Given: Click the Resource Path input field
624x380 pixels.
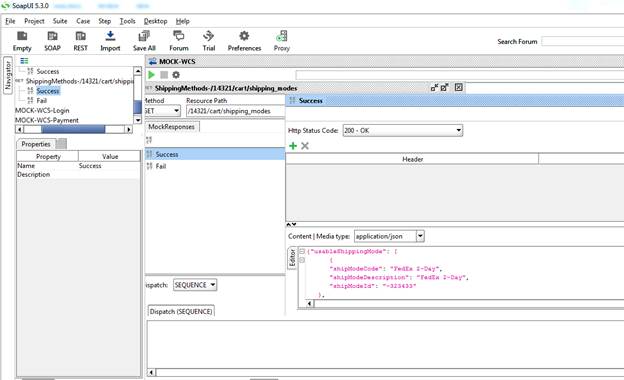Looking at the screenshot, I should tap(236, 111).
